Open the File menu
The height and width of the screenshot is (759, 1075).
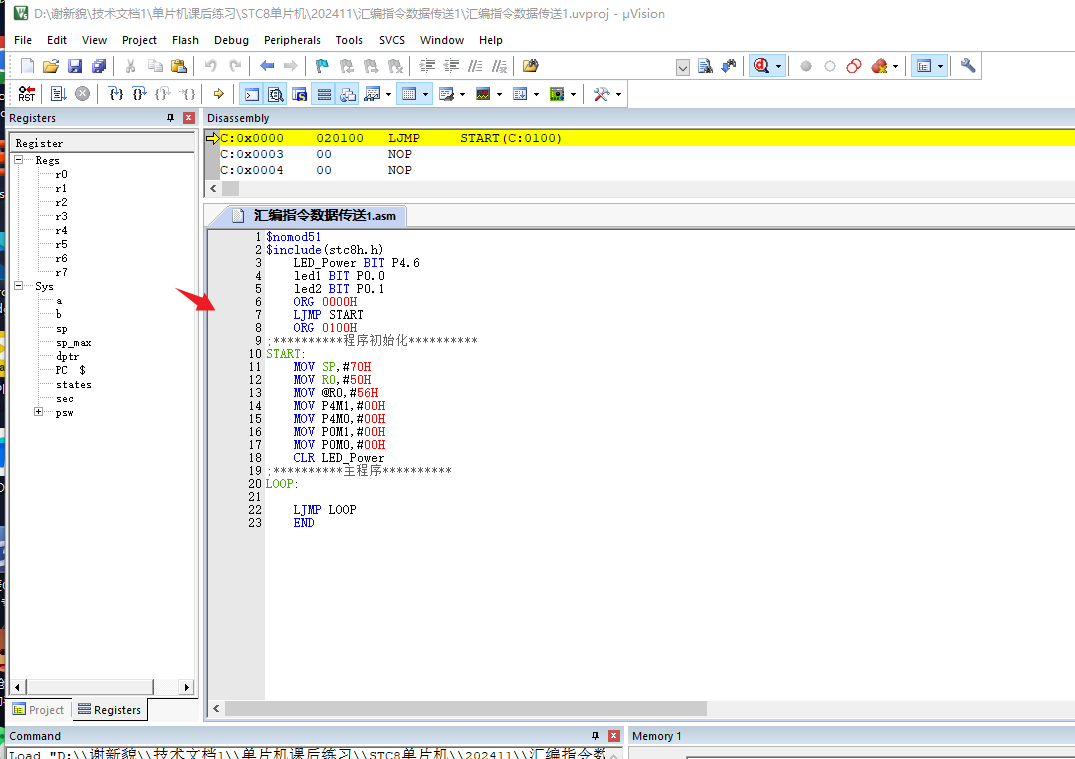tap(23, 40)
